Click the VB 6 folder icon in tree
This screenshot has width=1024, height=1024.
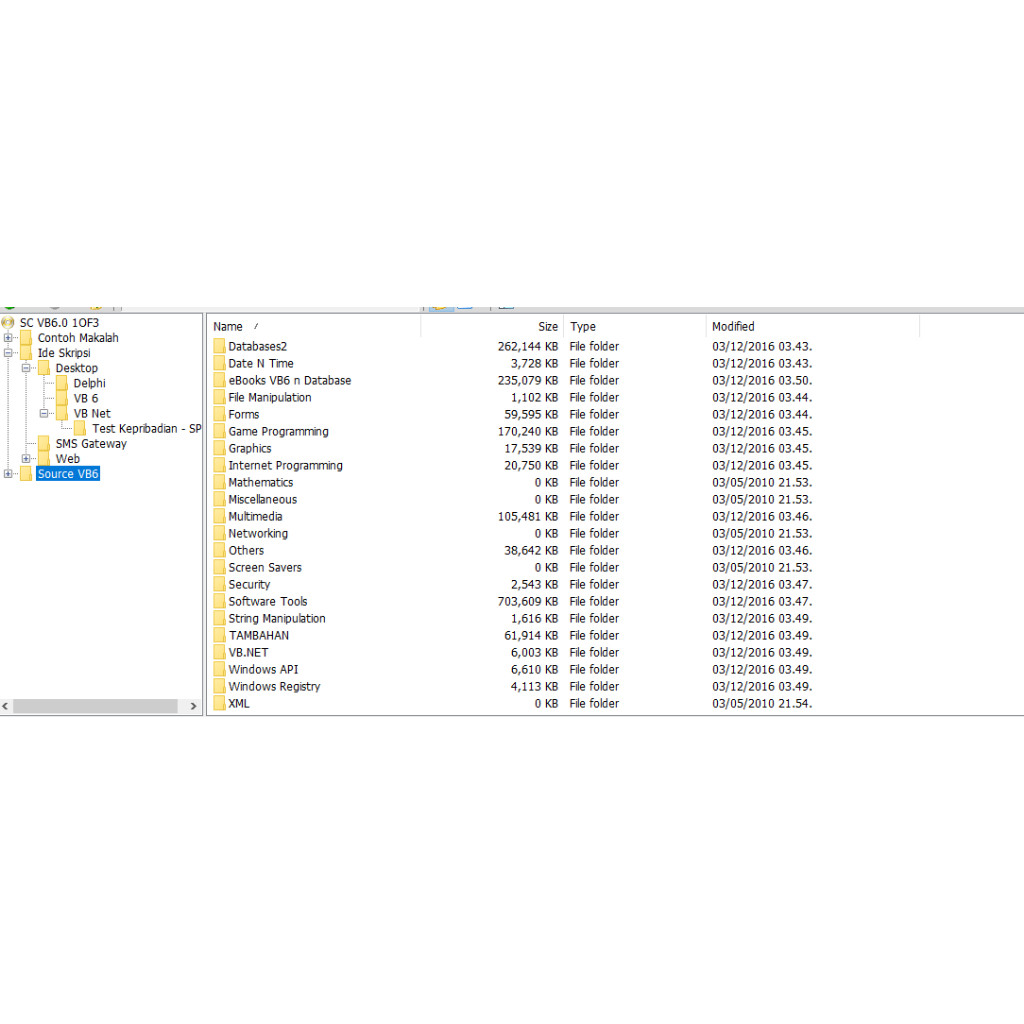(x=62, y=398)
